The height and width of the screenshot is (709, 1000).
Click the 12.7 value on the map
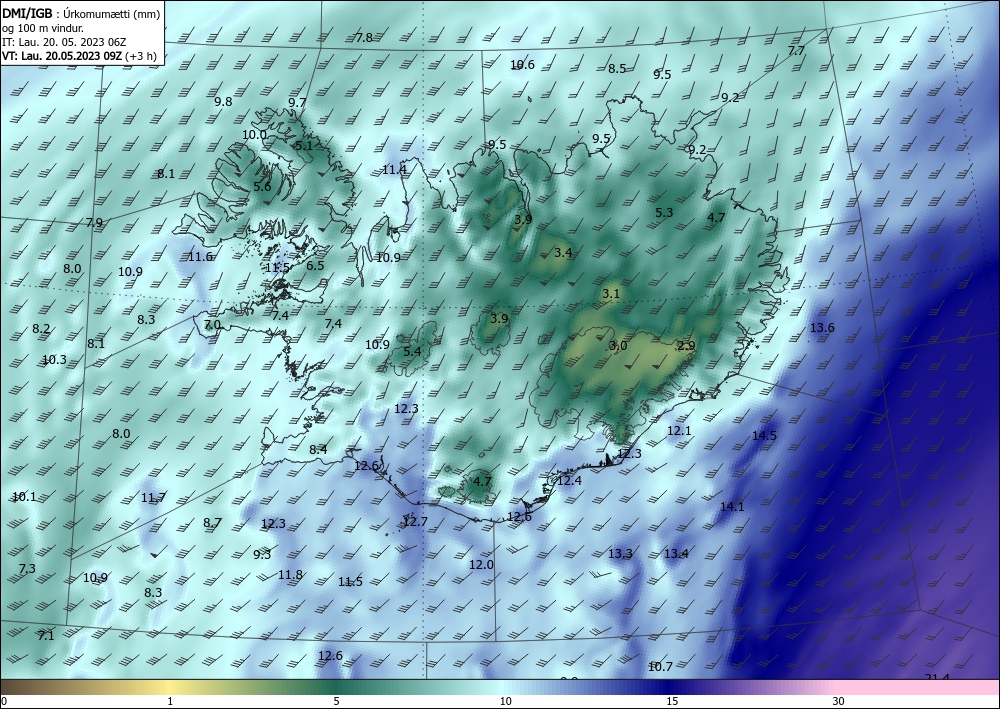(x=415, y=522)
